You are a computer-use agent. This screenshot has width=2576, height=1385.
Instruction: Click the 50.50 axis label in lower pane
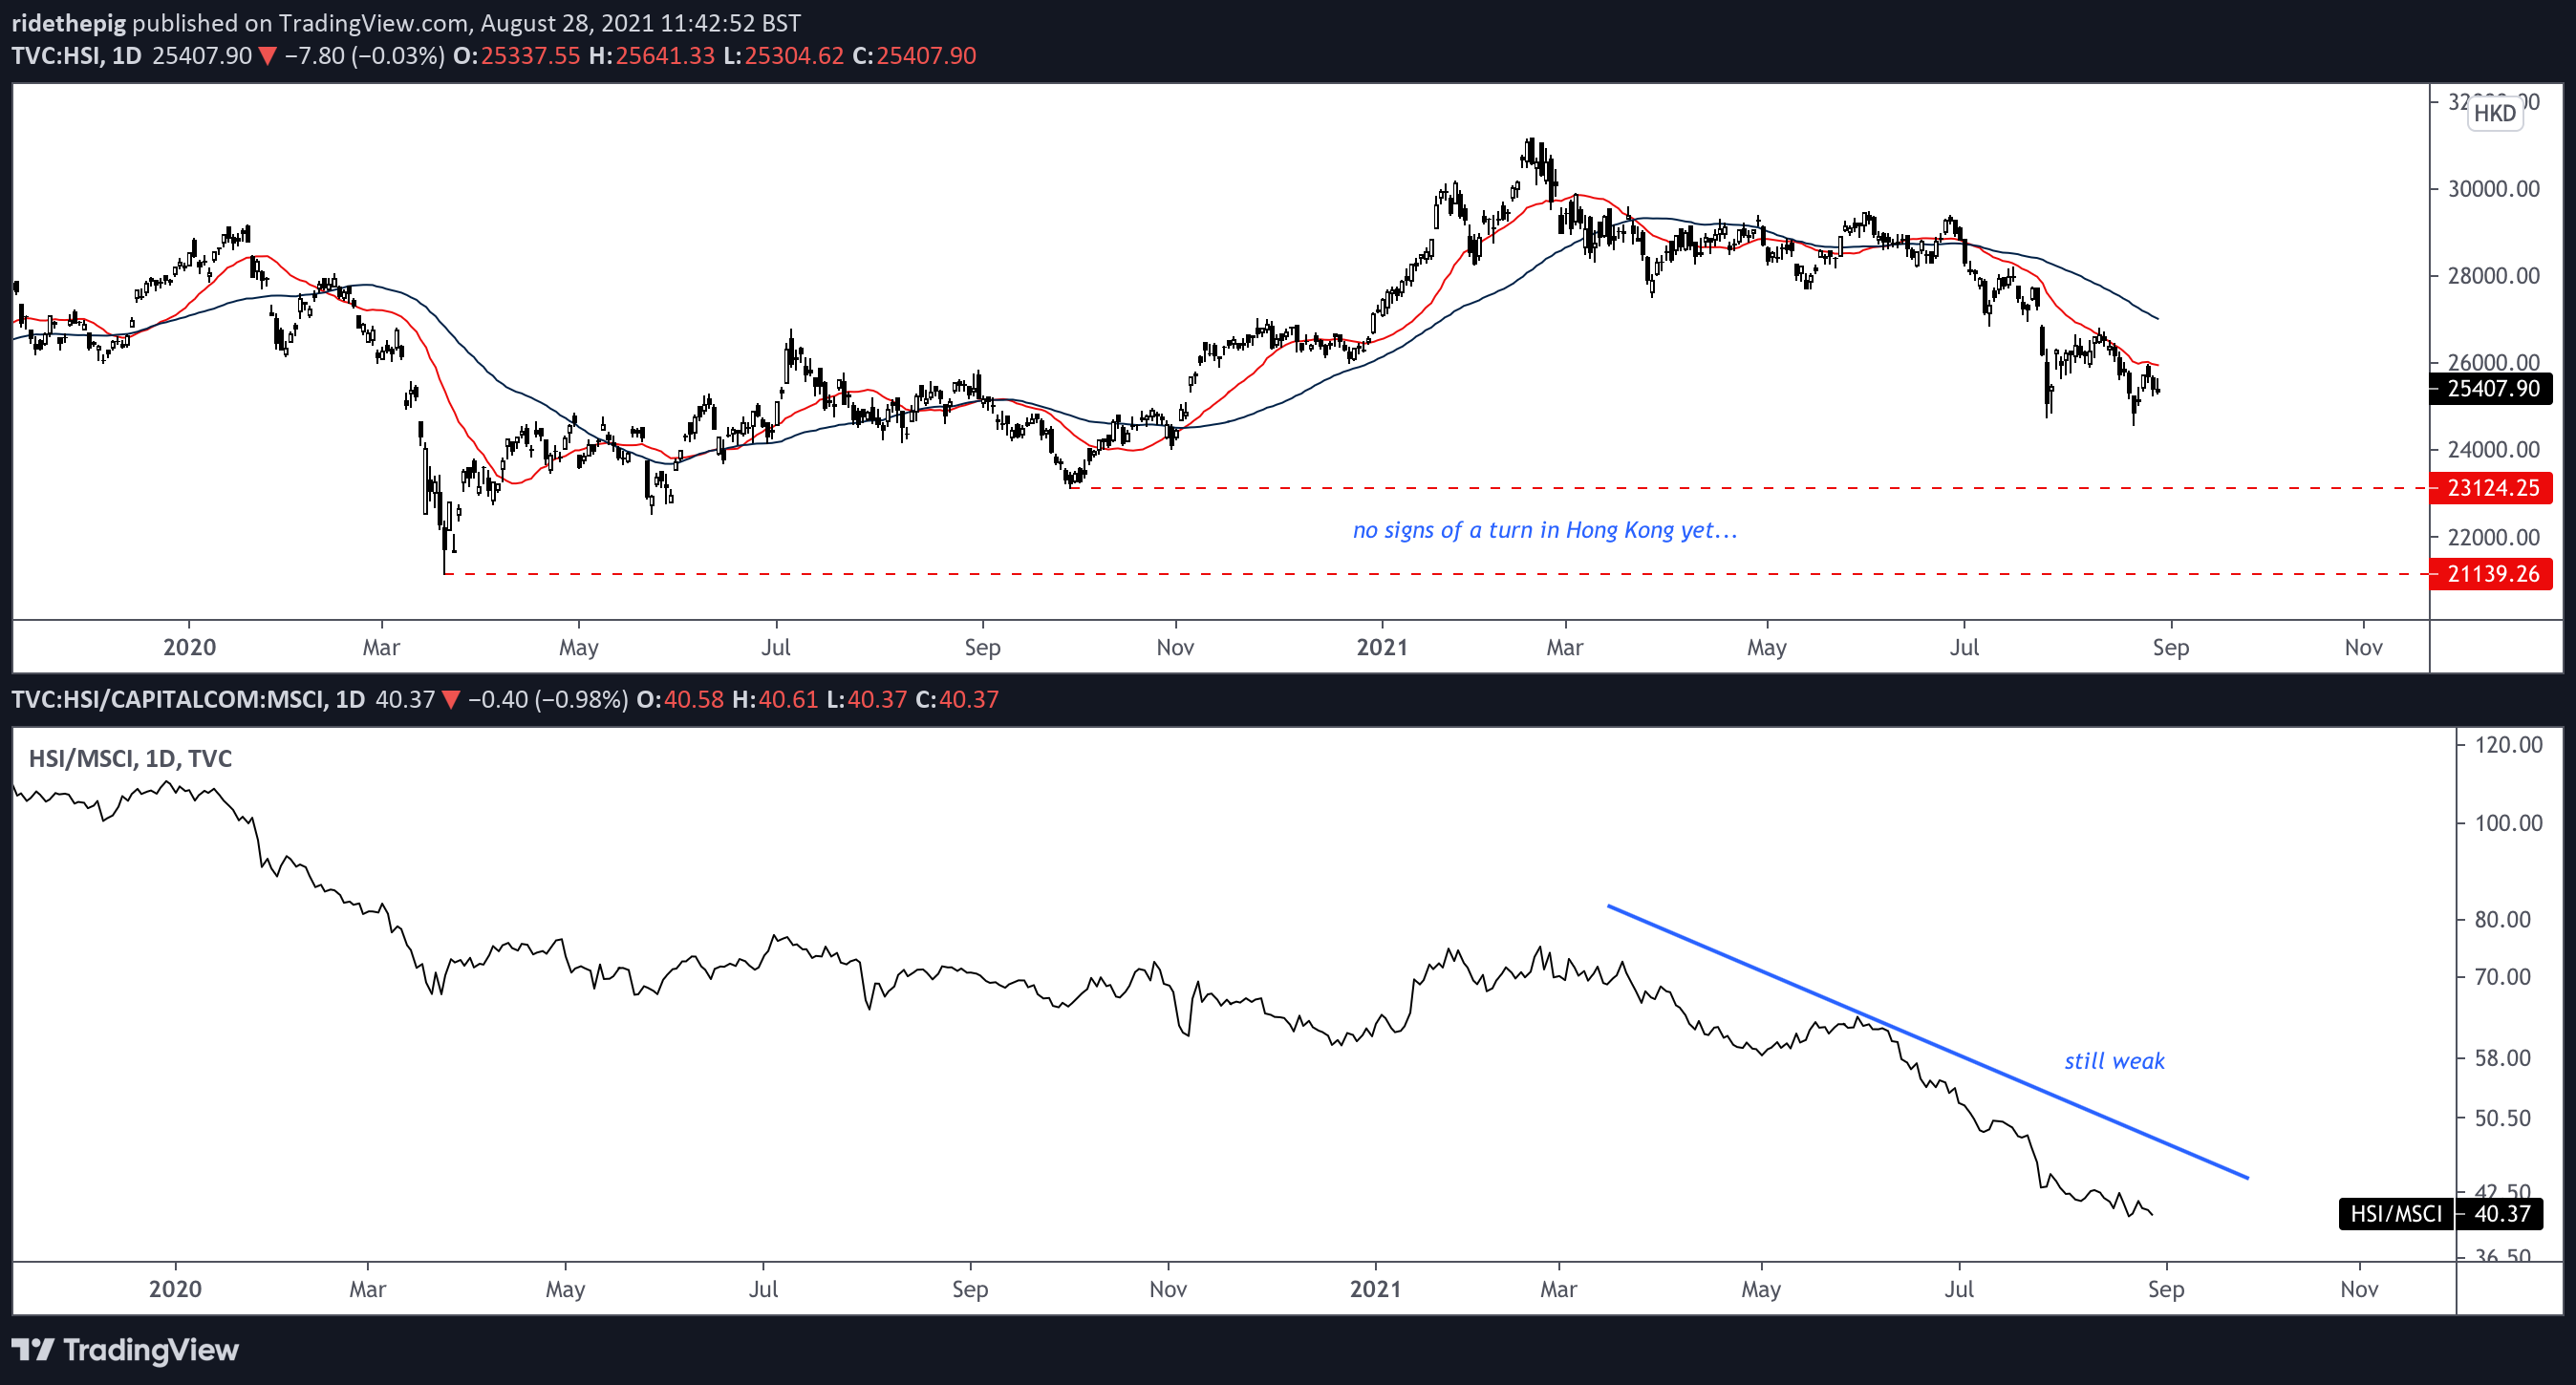point(2502,1119)
